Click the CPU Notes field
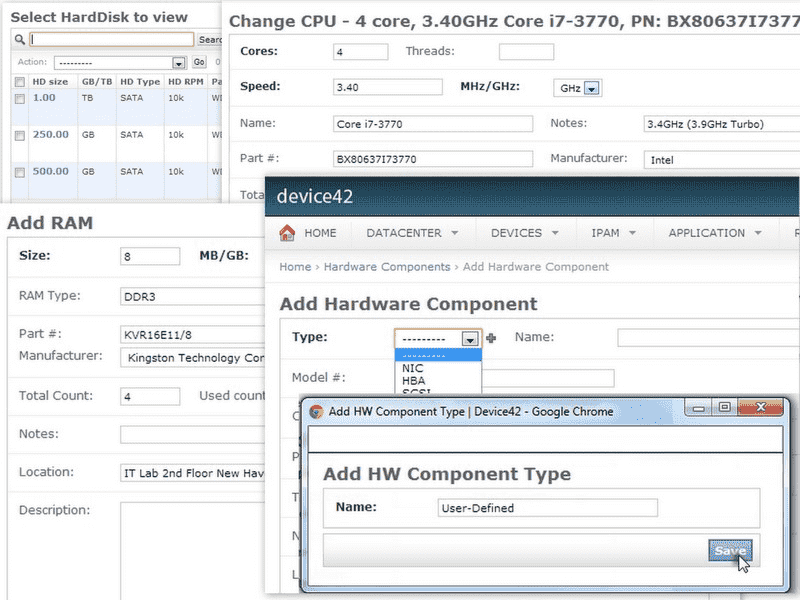Image resolution: width=800 pixels, height=600 pixels. coord(721,124)
